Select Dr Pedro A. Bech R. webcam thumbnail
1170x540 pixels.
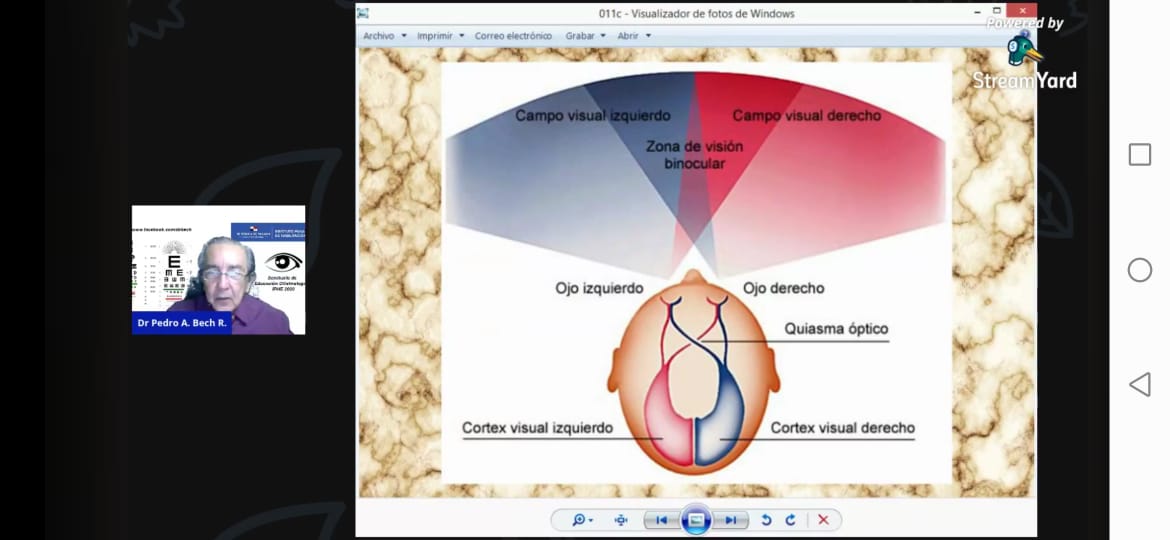[219, 270]
